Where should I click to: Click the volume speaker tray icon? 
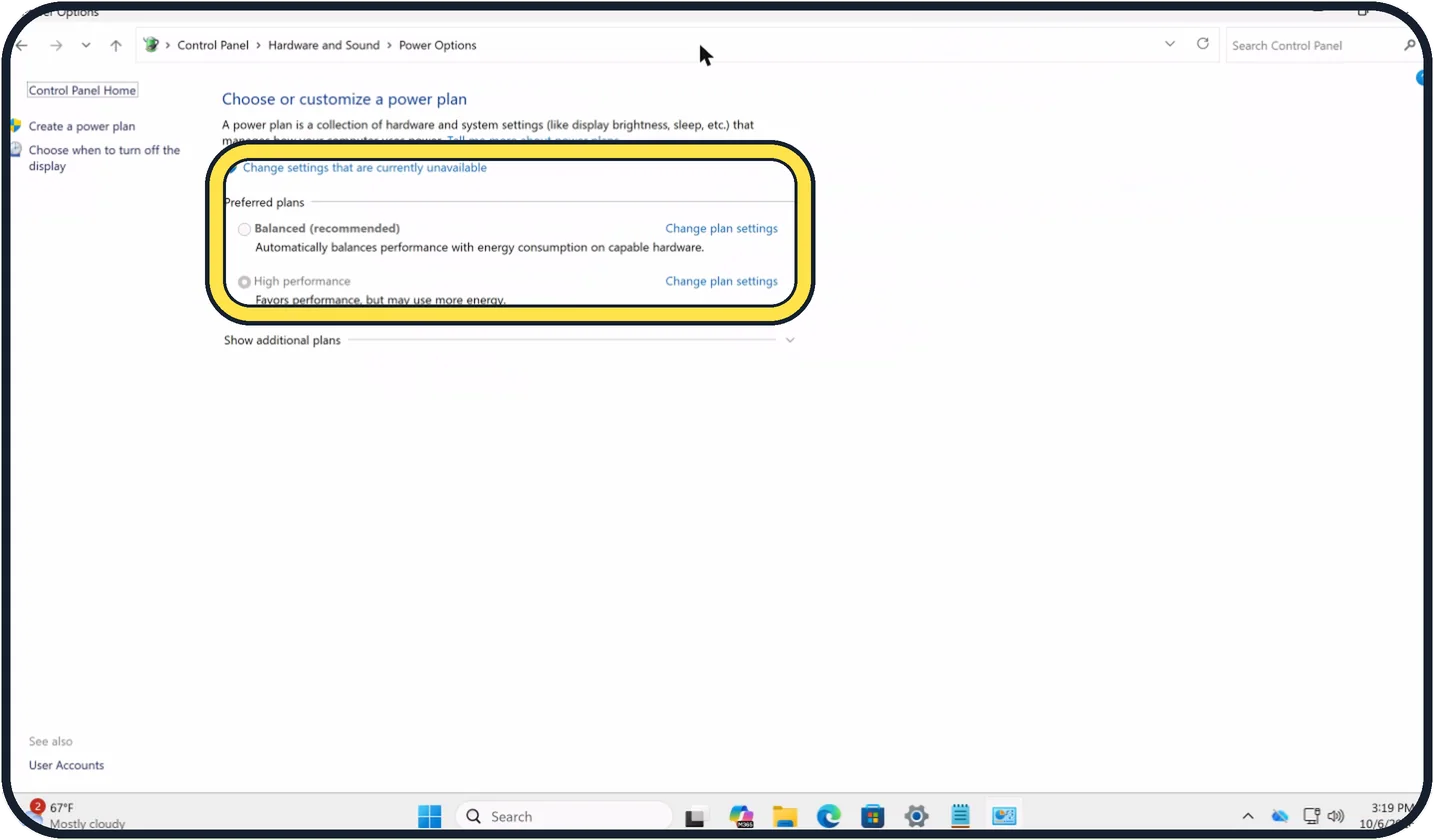(x=1336, y=816)
